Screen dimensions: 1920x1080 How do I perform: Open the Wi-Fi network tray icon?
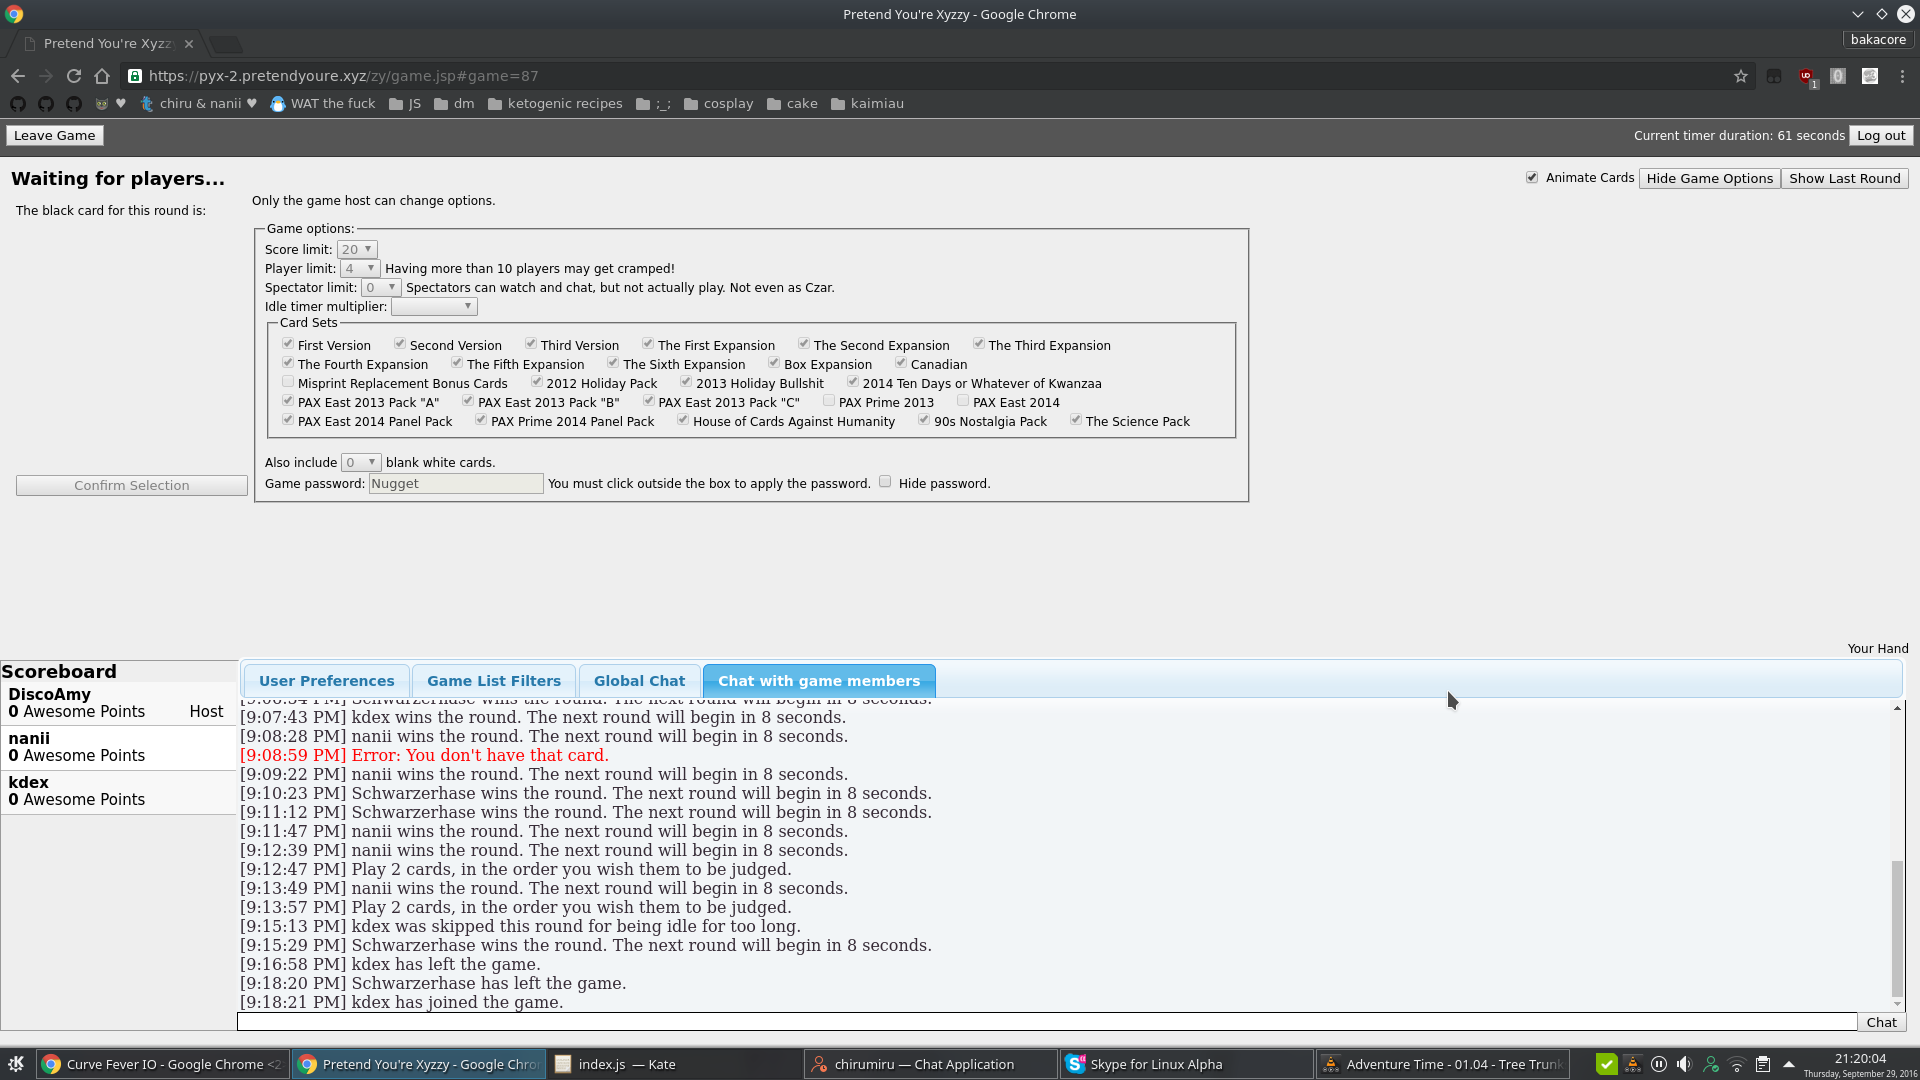[1737, 1064]
